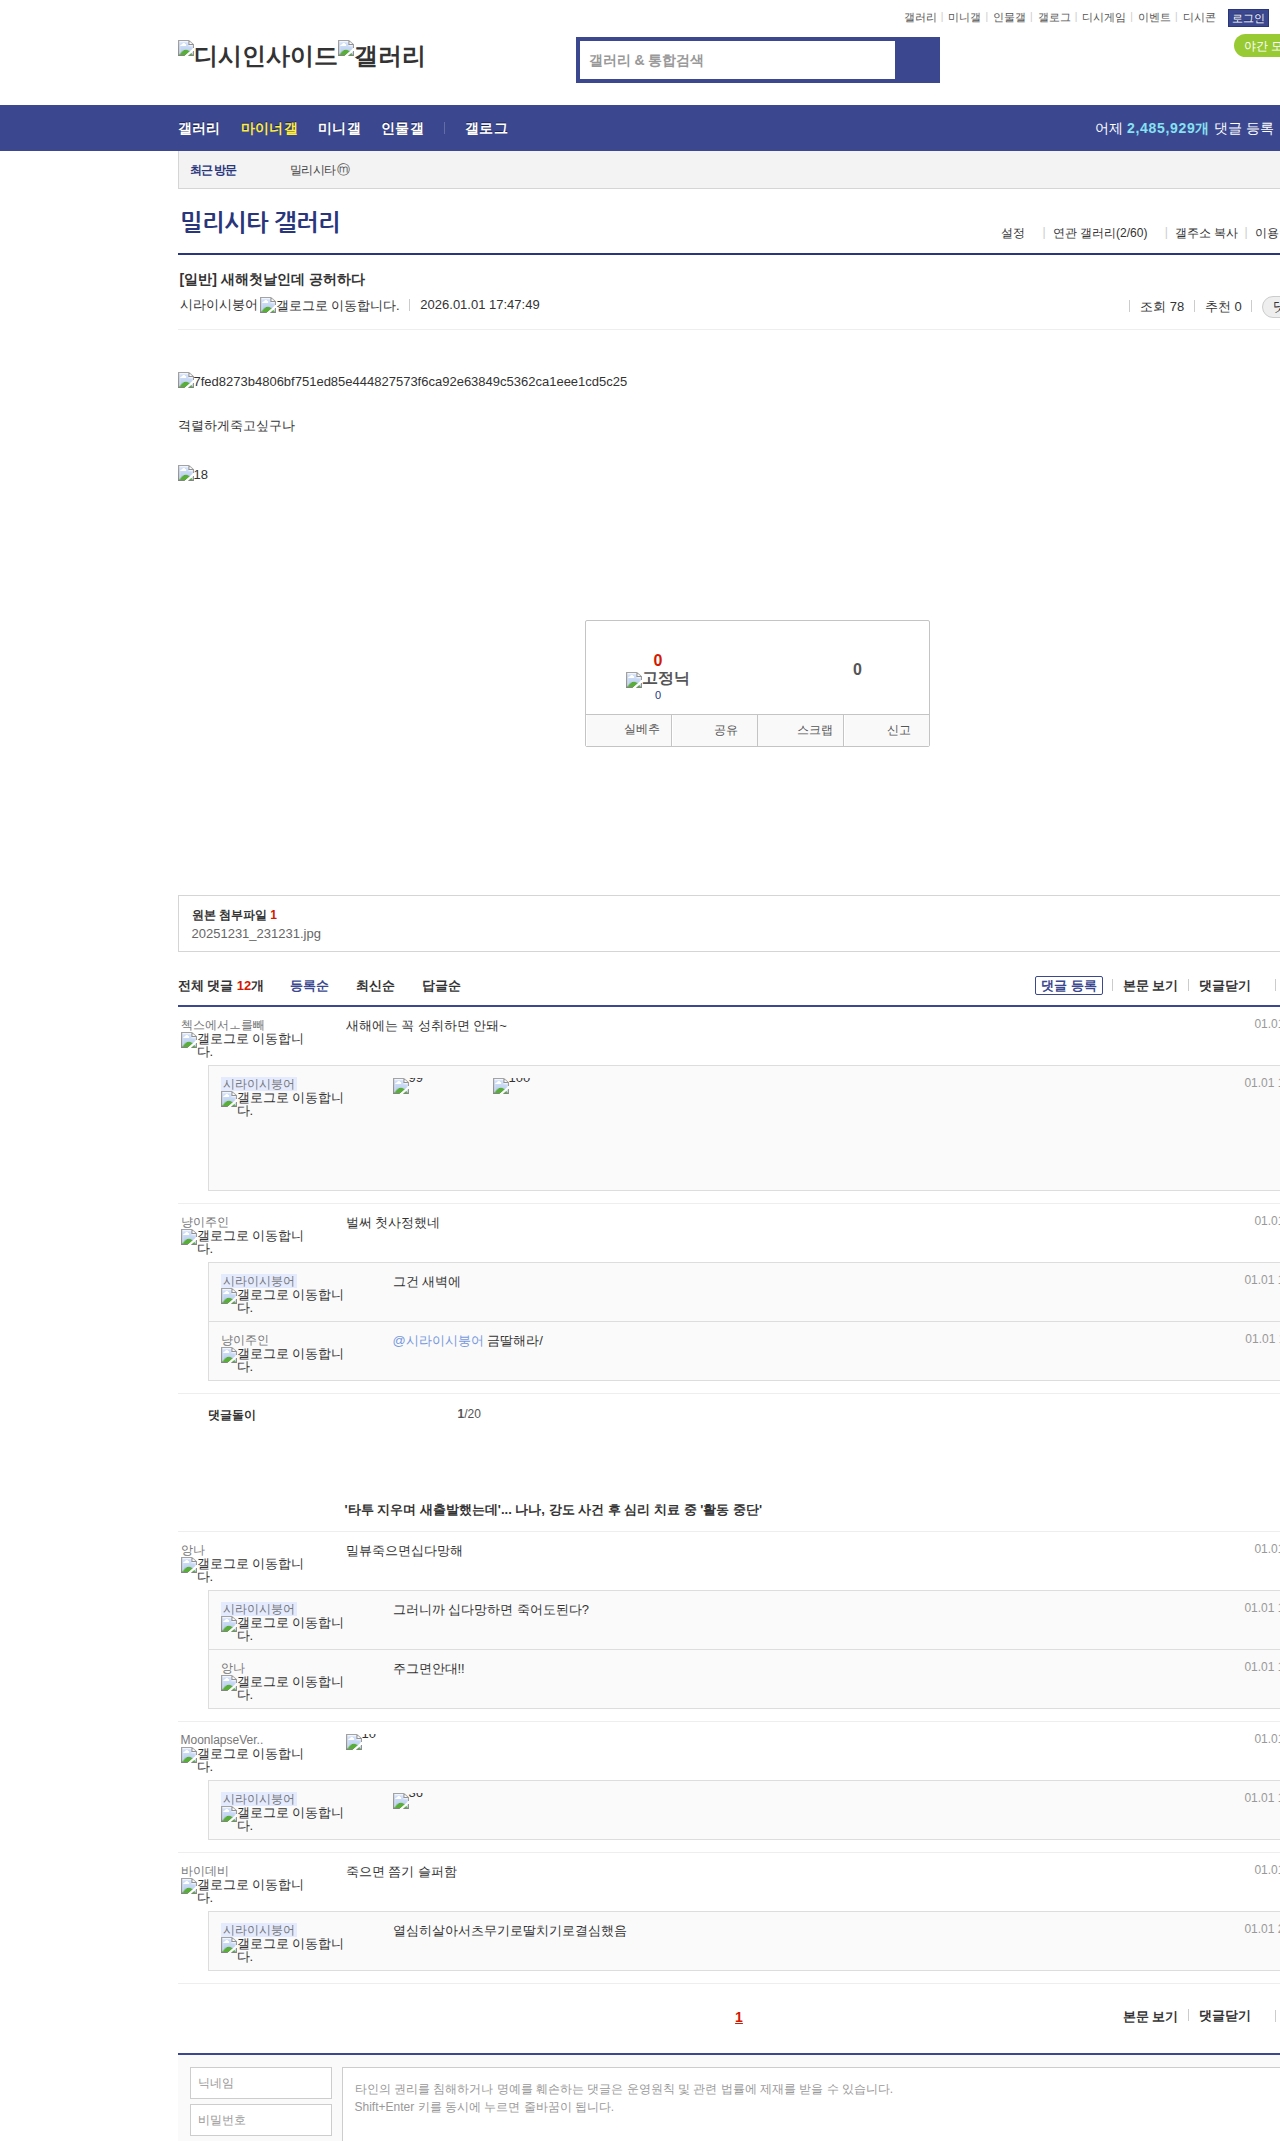Expand 연관 갤러리(2/60) list
This screenshot has height=2141, width=1280.
tap(1099, 233)
